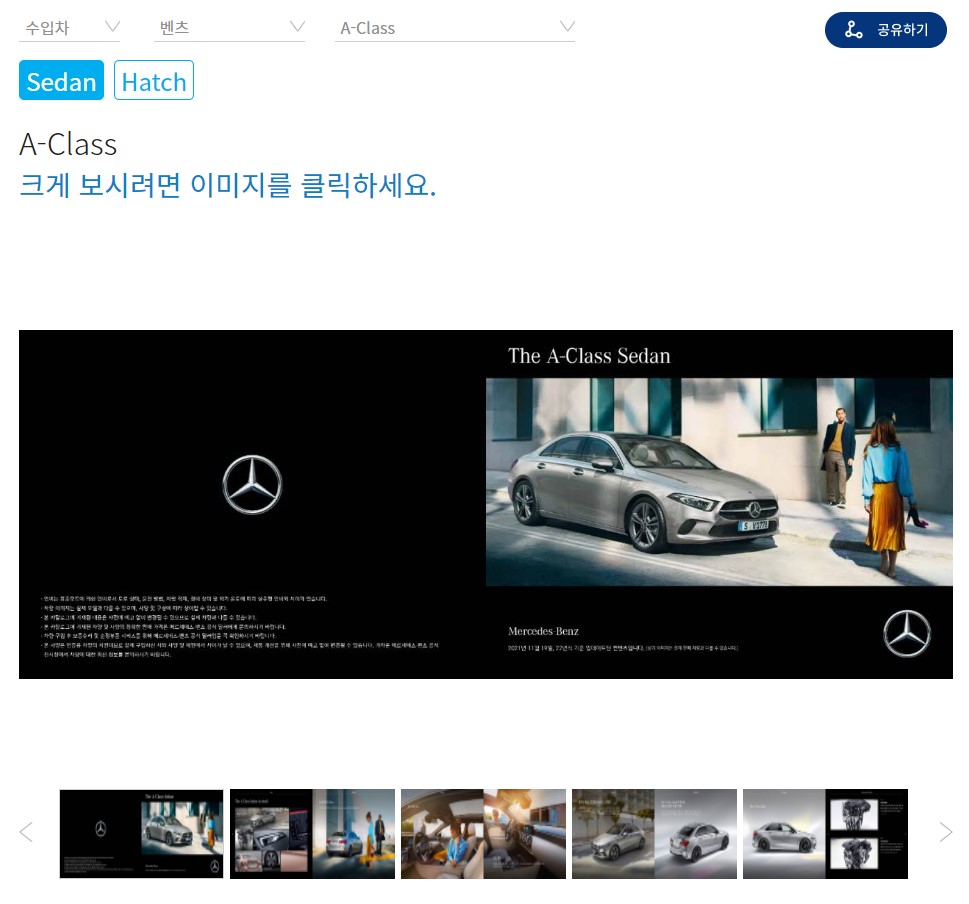Click the 공유하기 share button
The image size is (969, 904).
coord(886,30)
